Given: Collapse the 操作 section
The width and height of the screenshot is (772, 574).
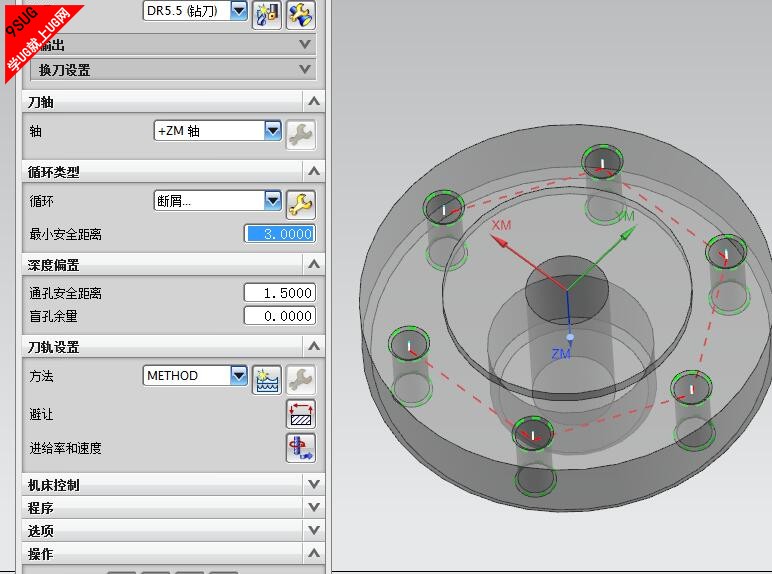Looking at the screenshot, I should [314, 553].
